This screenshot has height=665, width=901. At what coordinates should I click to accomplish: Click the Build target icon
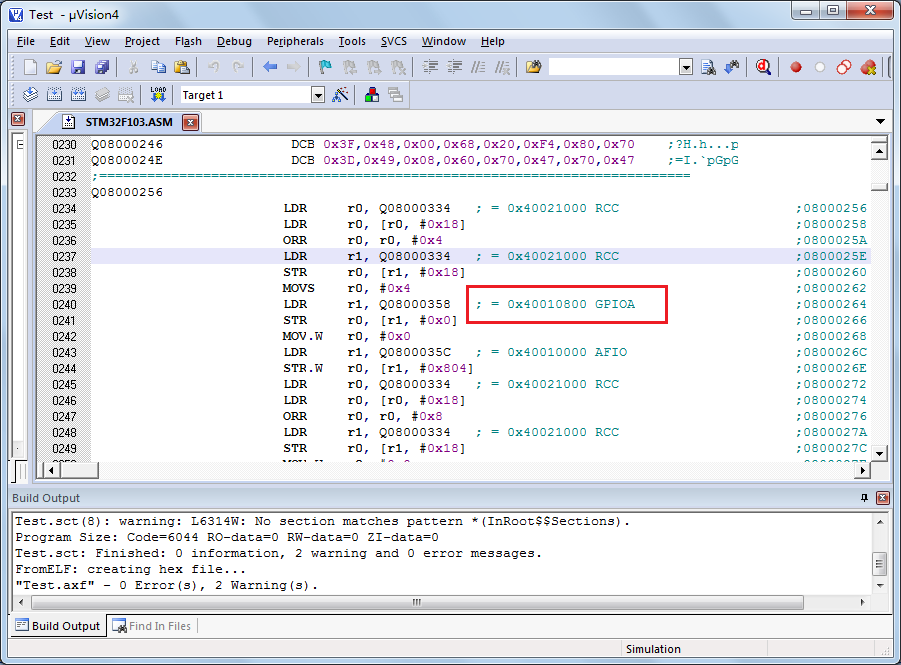click(x=54, y=95)
